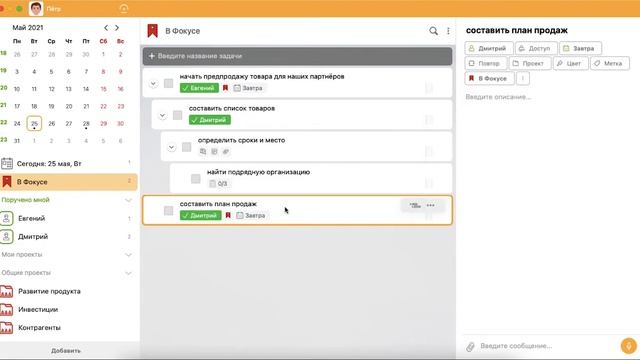Go to next month in calendar

(117, 27)
